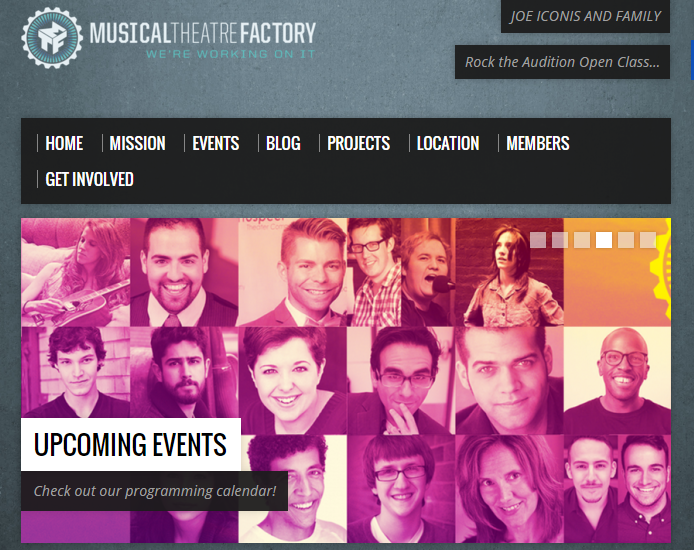The width and height of the screenshot is (694, 550).
Task: Jump to the second slider indicator
Action: click(x=560, y=240)
